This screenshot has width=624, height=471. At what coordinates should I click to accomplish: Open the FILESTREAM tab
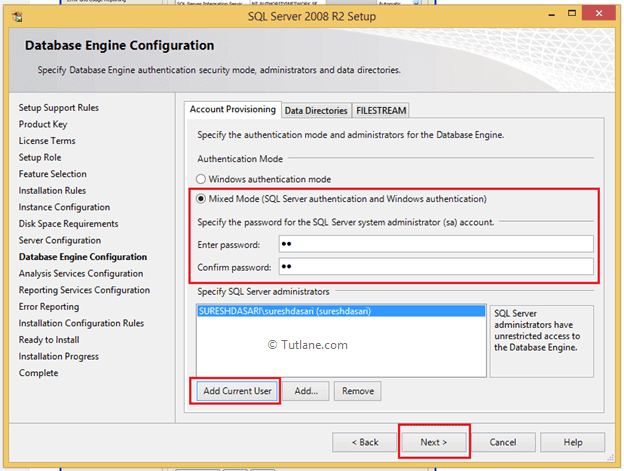coord(381,111)
